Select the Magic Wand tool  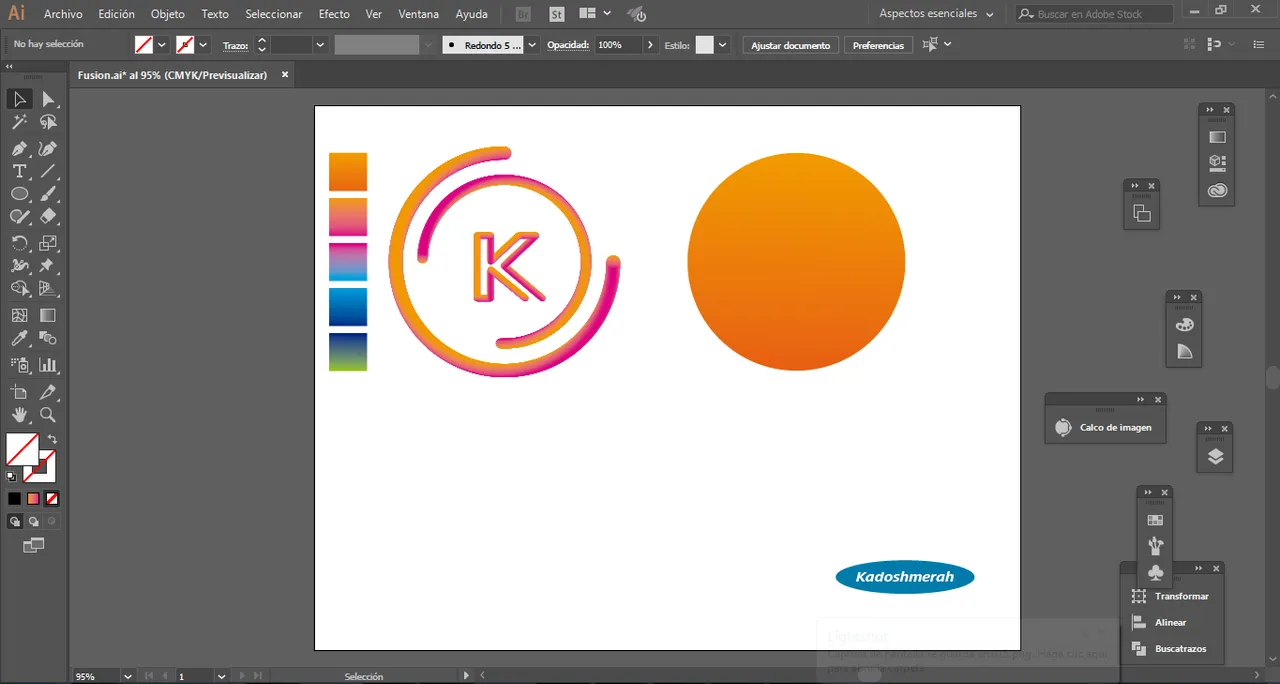click(x=19, y=122)
